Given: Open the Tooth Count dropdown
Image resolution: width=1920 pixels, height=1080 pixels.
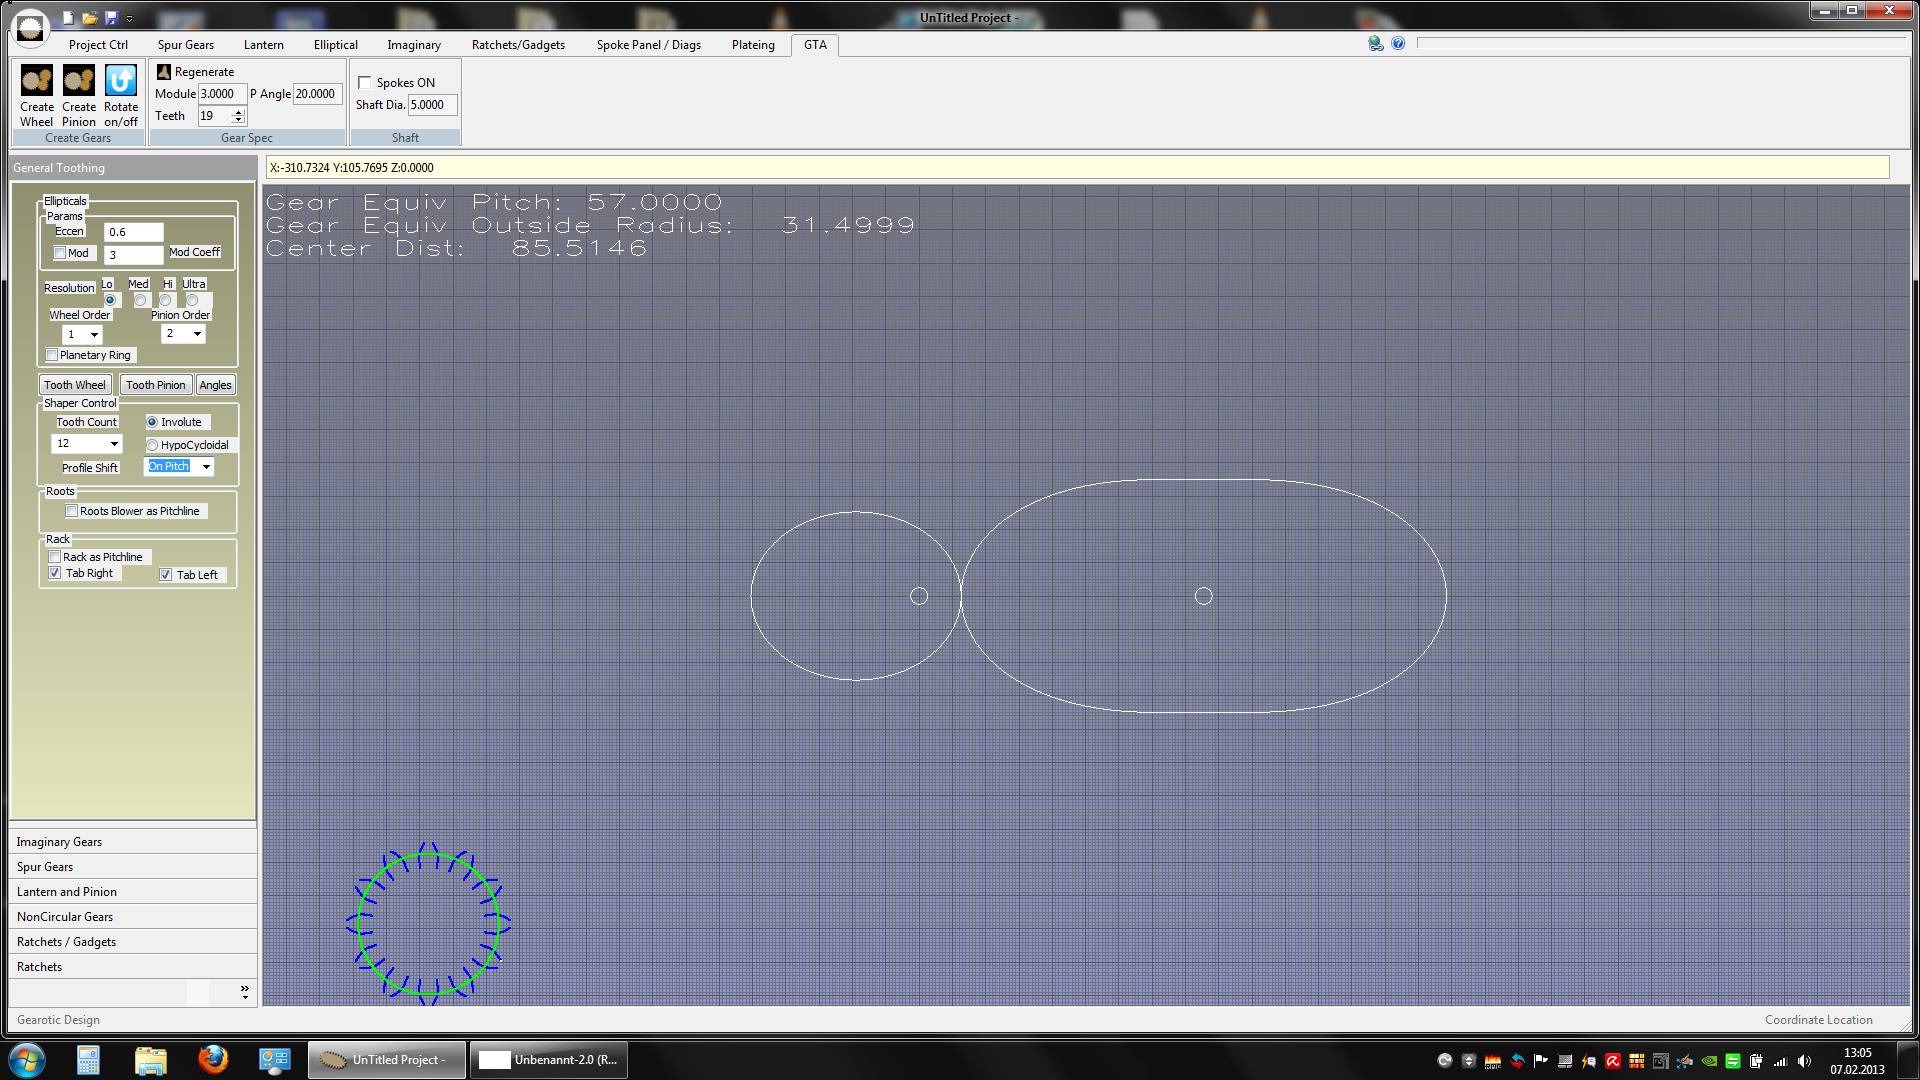Looking at the screenshot, I should (113, 444).
